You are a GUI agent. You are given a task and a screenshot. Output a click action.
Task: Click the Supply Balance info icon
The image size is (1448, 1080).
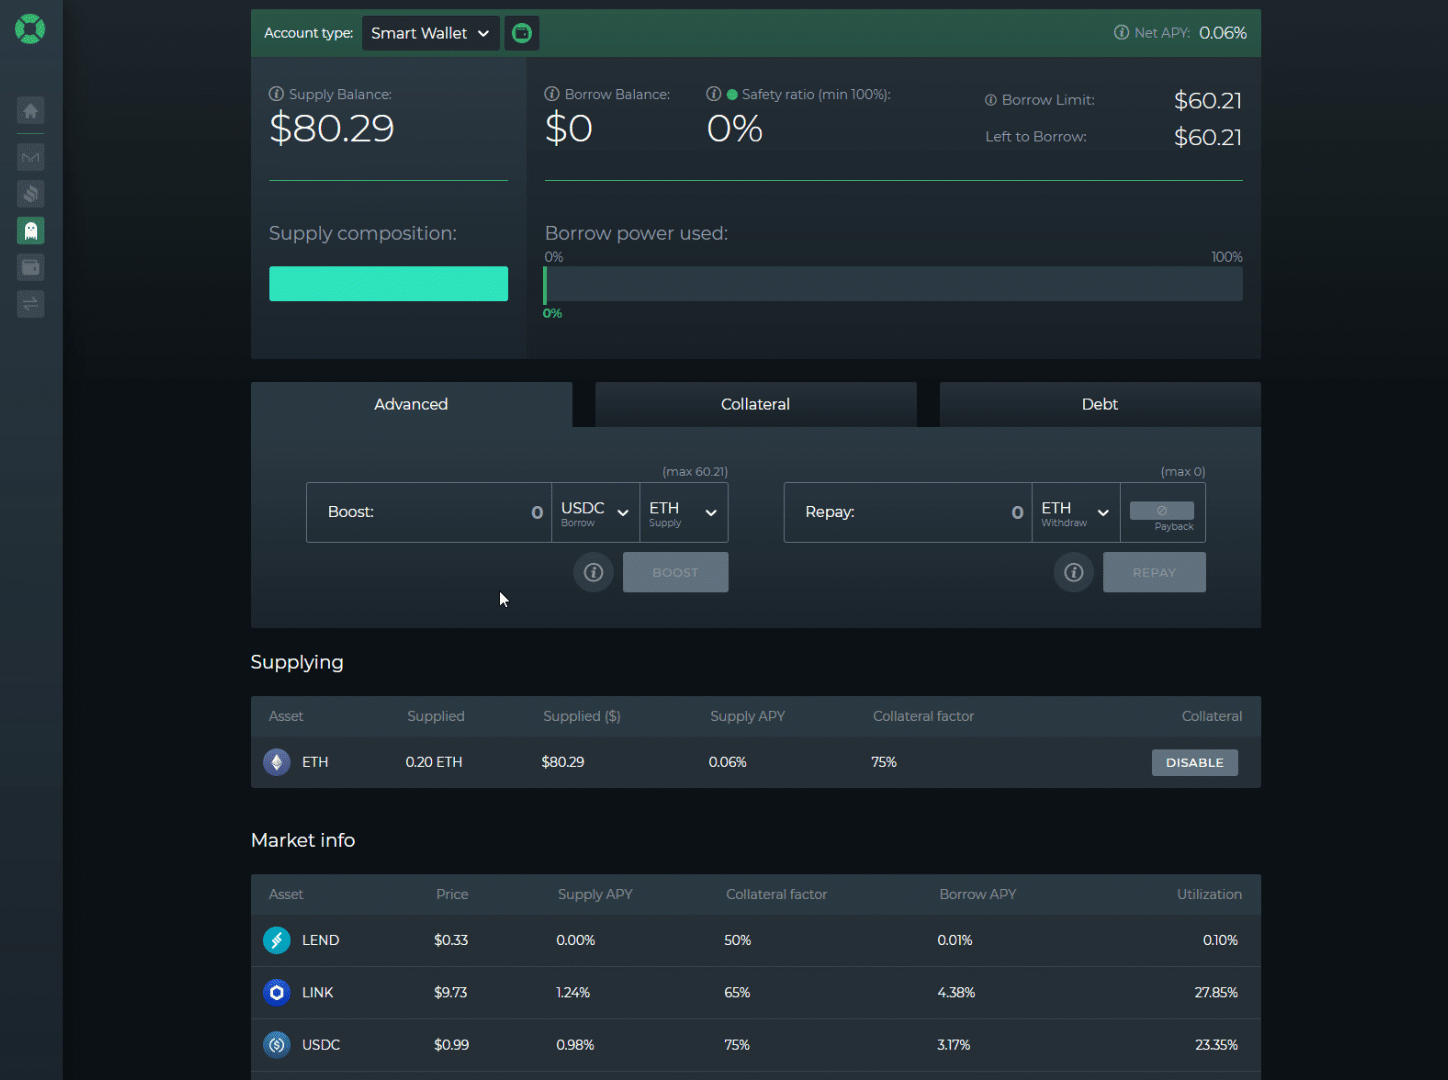[x=276, y=94]
